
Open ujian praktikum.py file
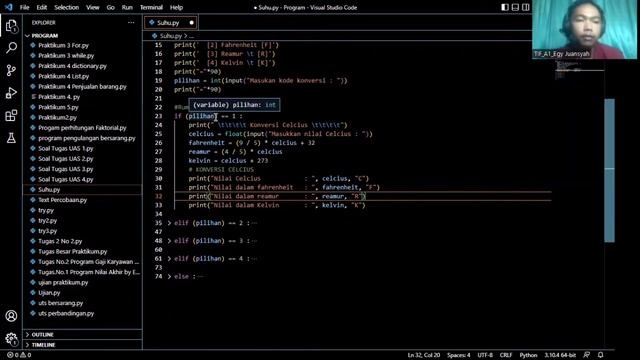63,282
